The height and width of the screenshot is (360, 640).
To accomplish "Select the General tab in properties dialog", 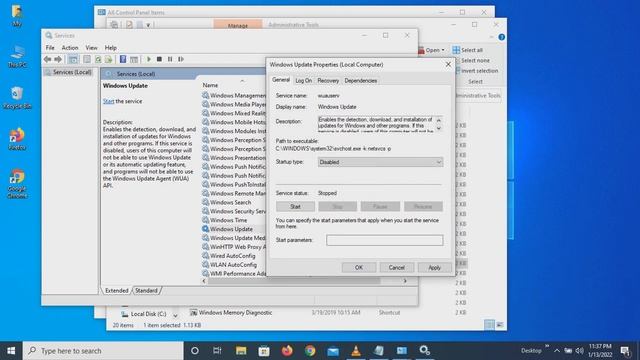I will 281,80.
